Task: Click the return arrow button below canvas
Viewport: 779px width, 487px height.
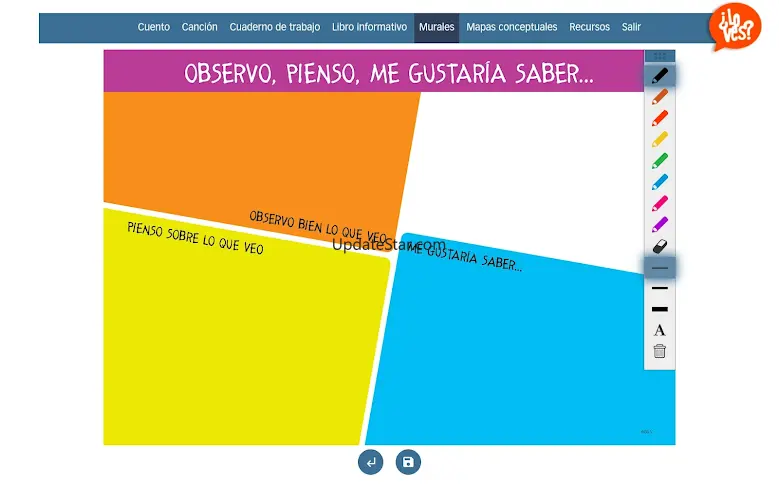Action: point(371,462)
